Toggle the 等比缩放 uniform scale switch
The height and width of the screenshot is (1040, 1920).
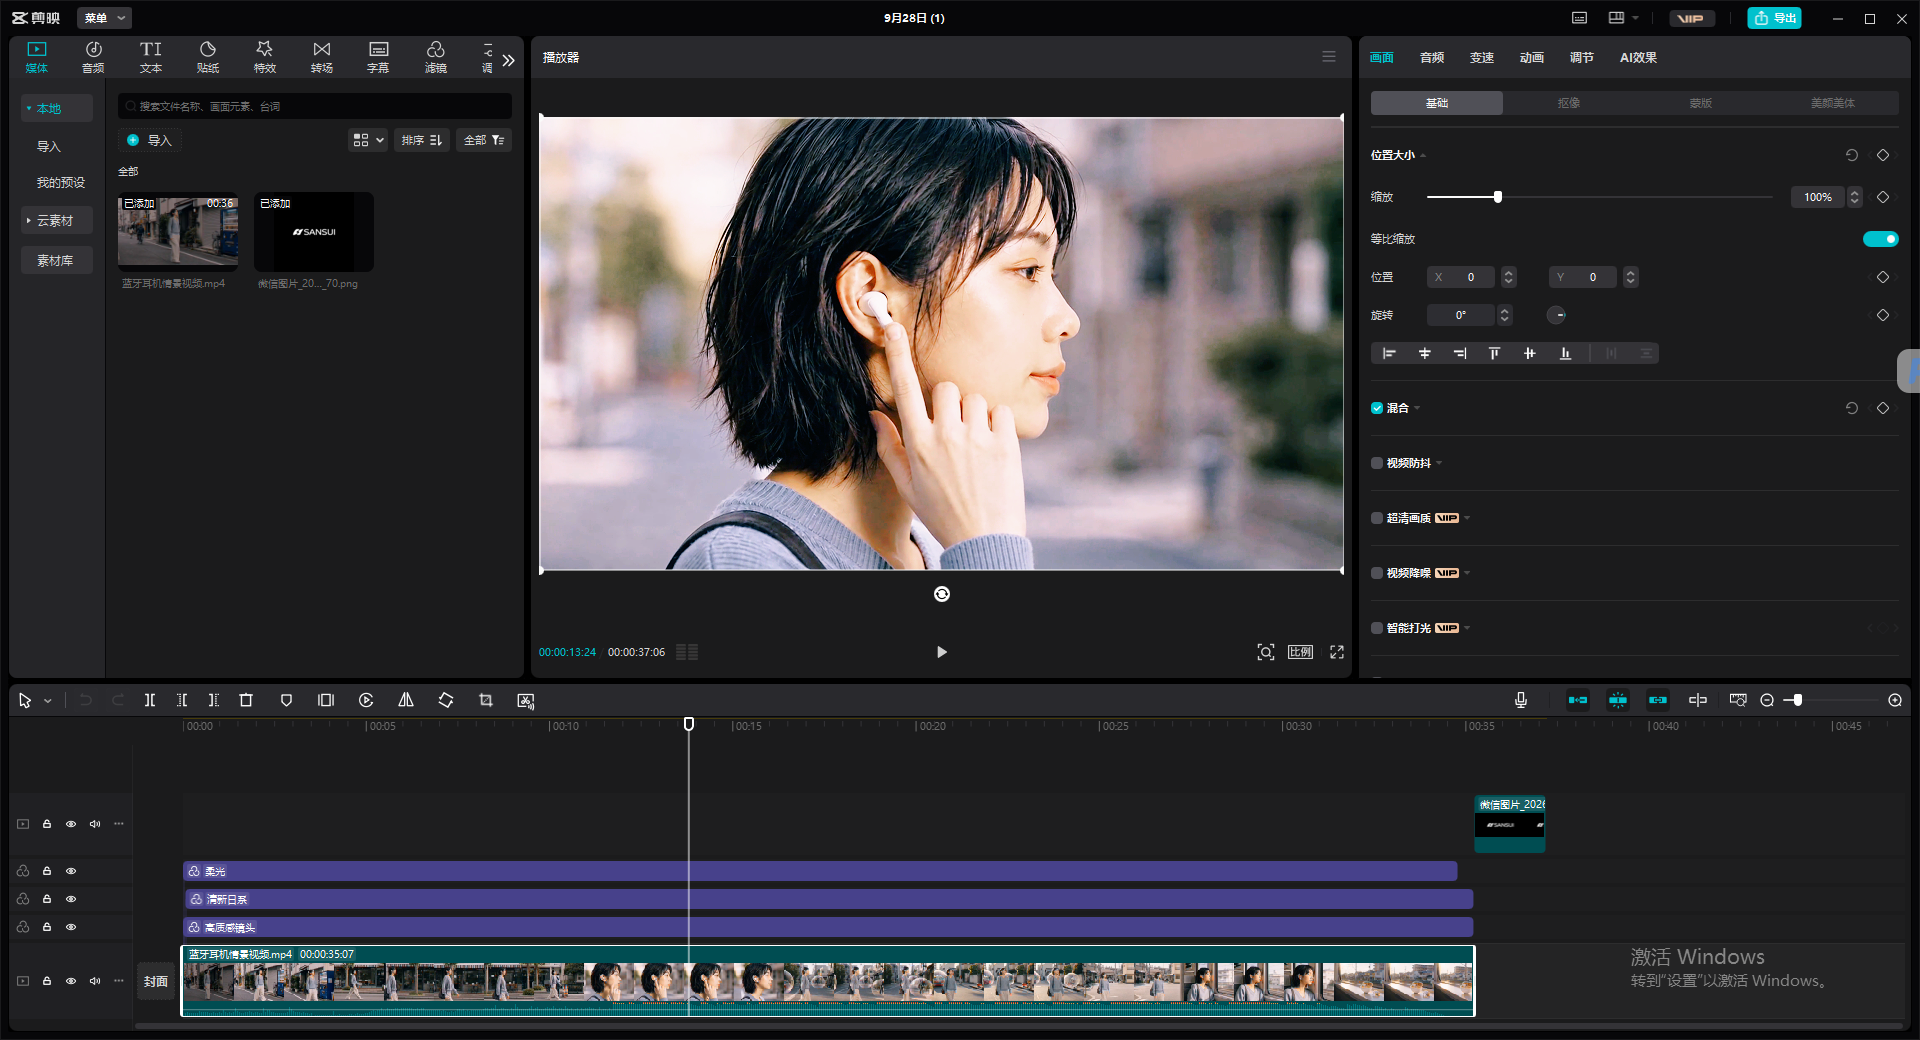(x=1880, y=239)
